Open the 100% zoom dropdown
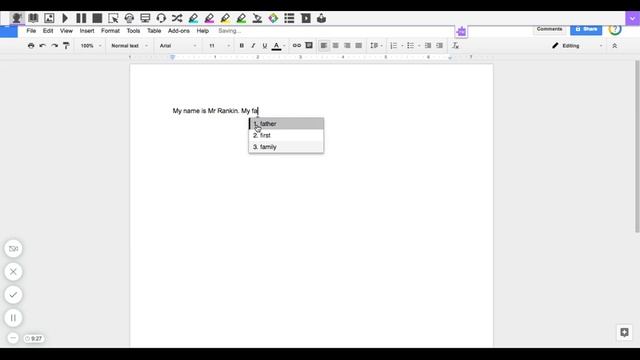 tap(91, 46)
